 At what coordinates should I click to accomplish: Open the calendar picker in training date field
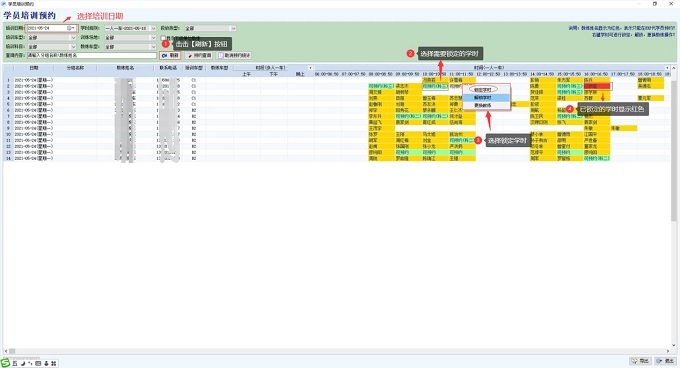[x=71, y=28]
